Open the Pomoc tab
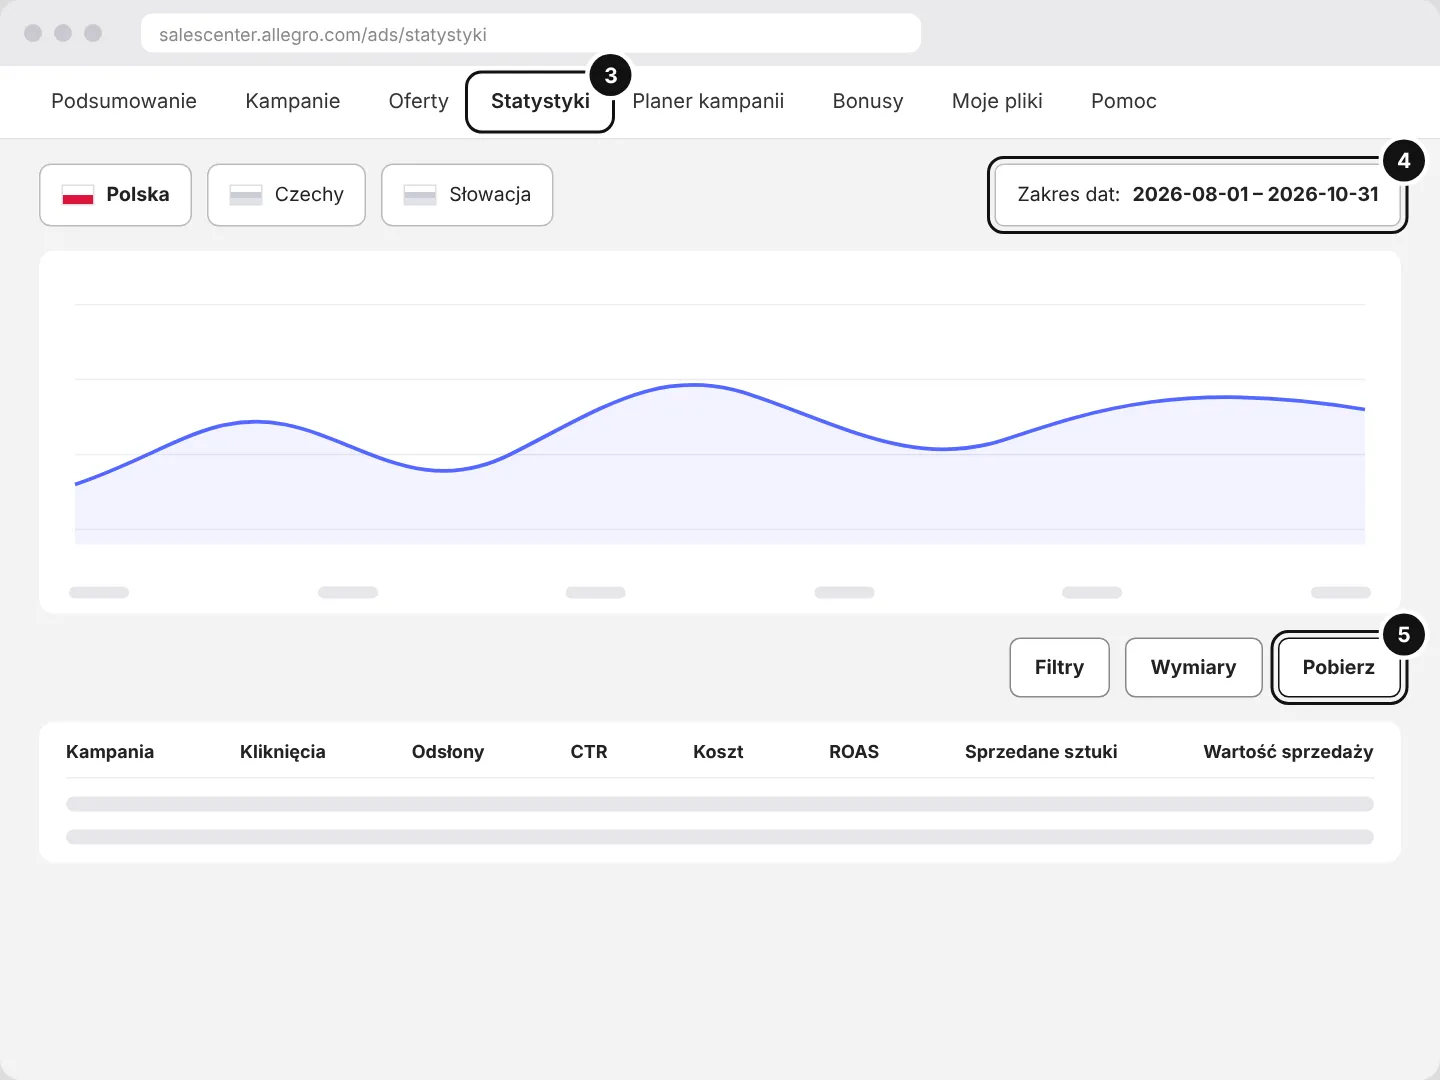This screenshot has width=1440, height=1080. (x=1124, y=101)
